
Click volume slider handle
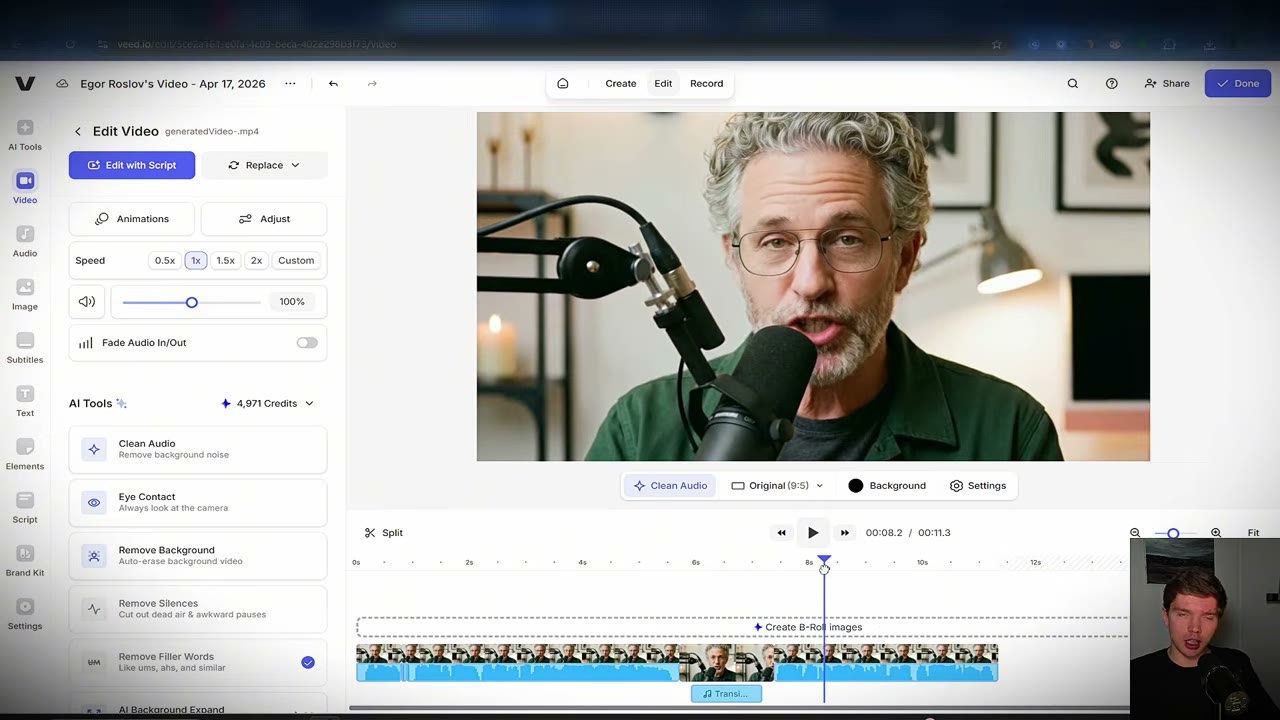(191, 302)
